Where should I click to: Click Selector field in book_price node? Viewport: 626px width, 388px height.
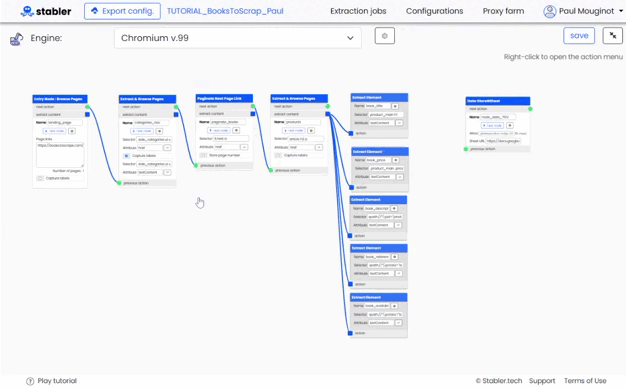click(387, 168)
